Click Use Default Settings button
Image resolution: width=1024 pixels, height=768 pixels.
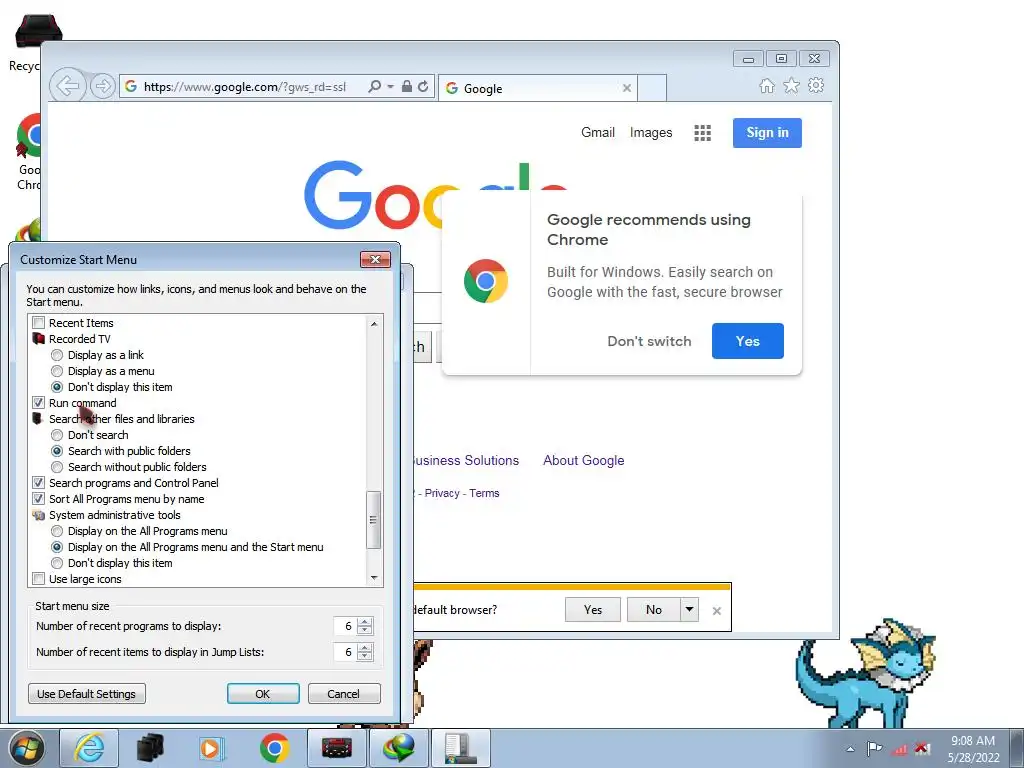[87, 694]
